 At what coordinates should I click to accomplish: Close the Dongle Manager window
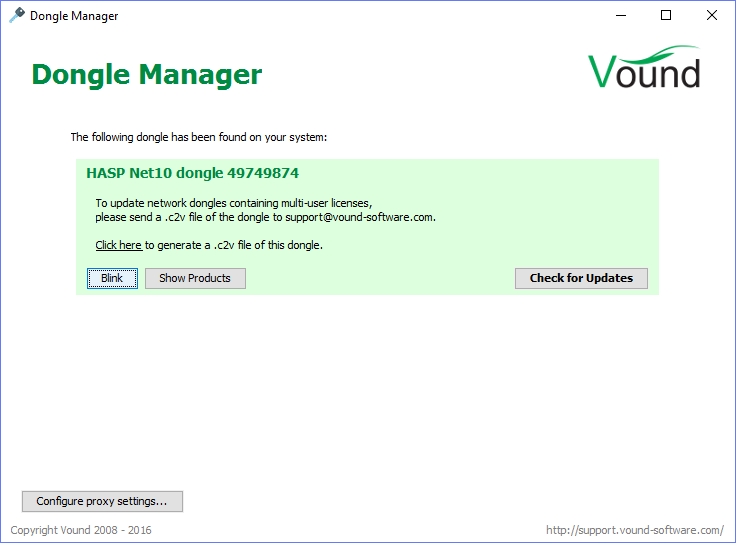[x=712, y=16]
